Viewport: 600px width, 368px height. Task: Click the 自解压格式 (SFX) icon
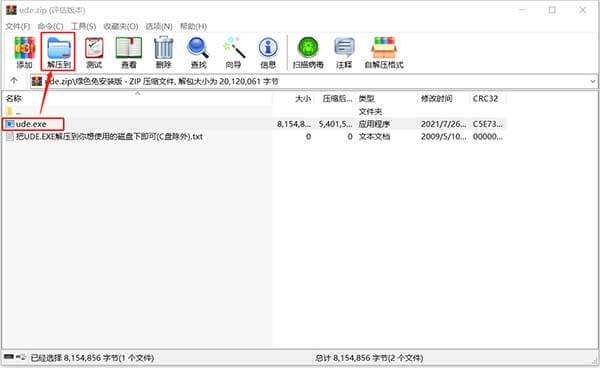coord(384,52)
